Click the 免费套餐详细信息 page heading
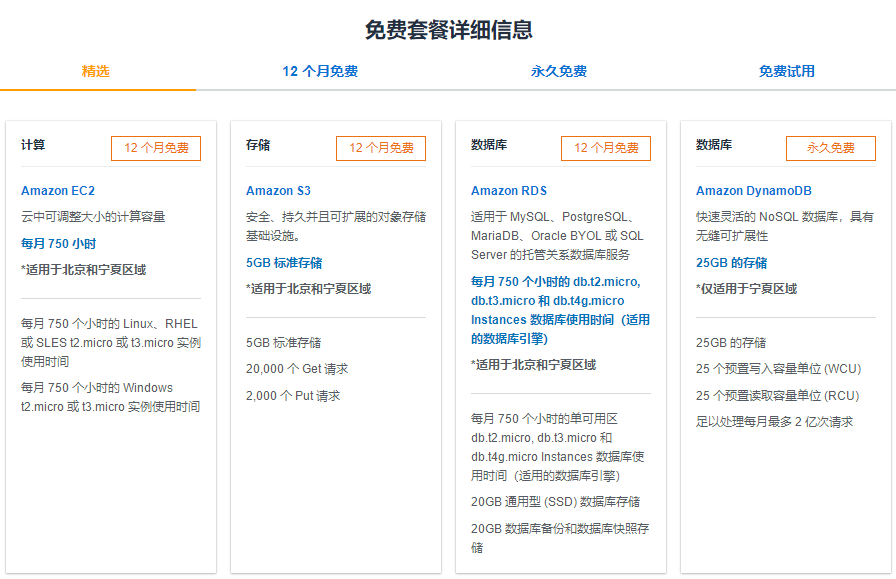The height and width of the screenshot is (579, 896). 448,30
